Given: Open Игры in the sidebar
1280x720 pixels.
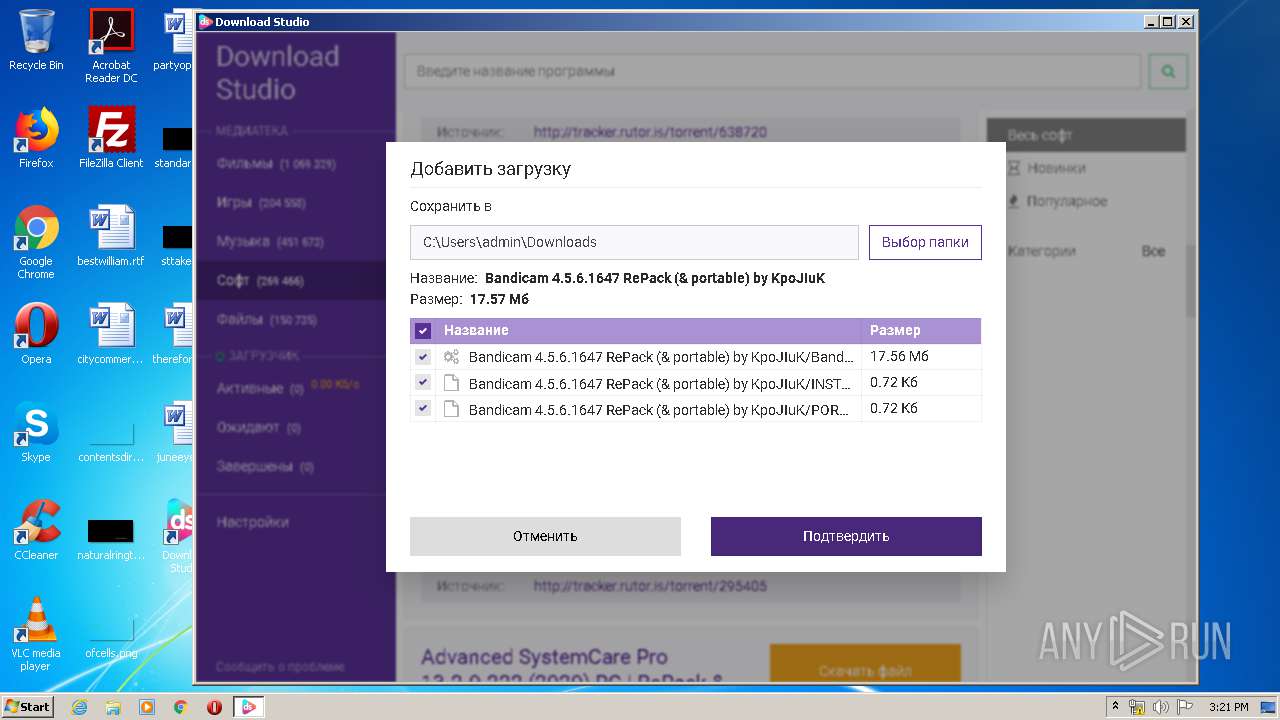Looking at the screenshot, I should (x=290, y=202).
